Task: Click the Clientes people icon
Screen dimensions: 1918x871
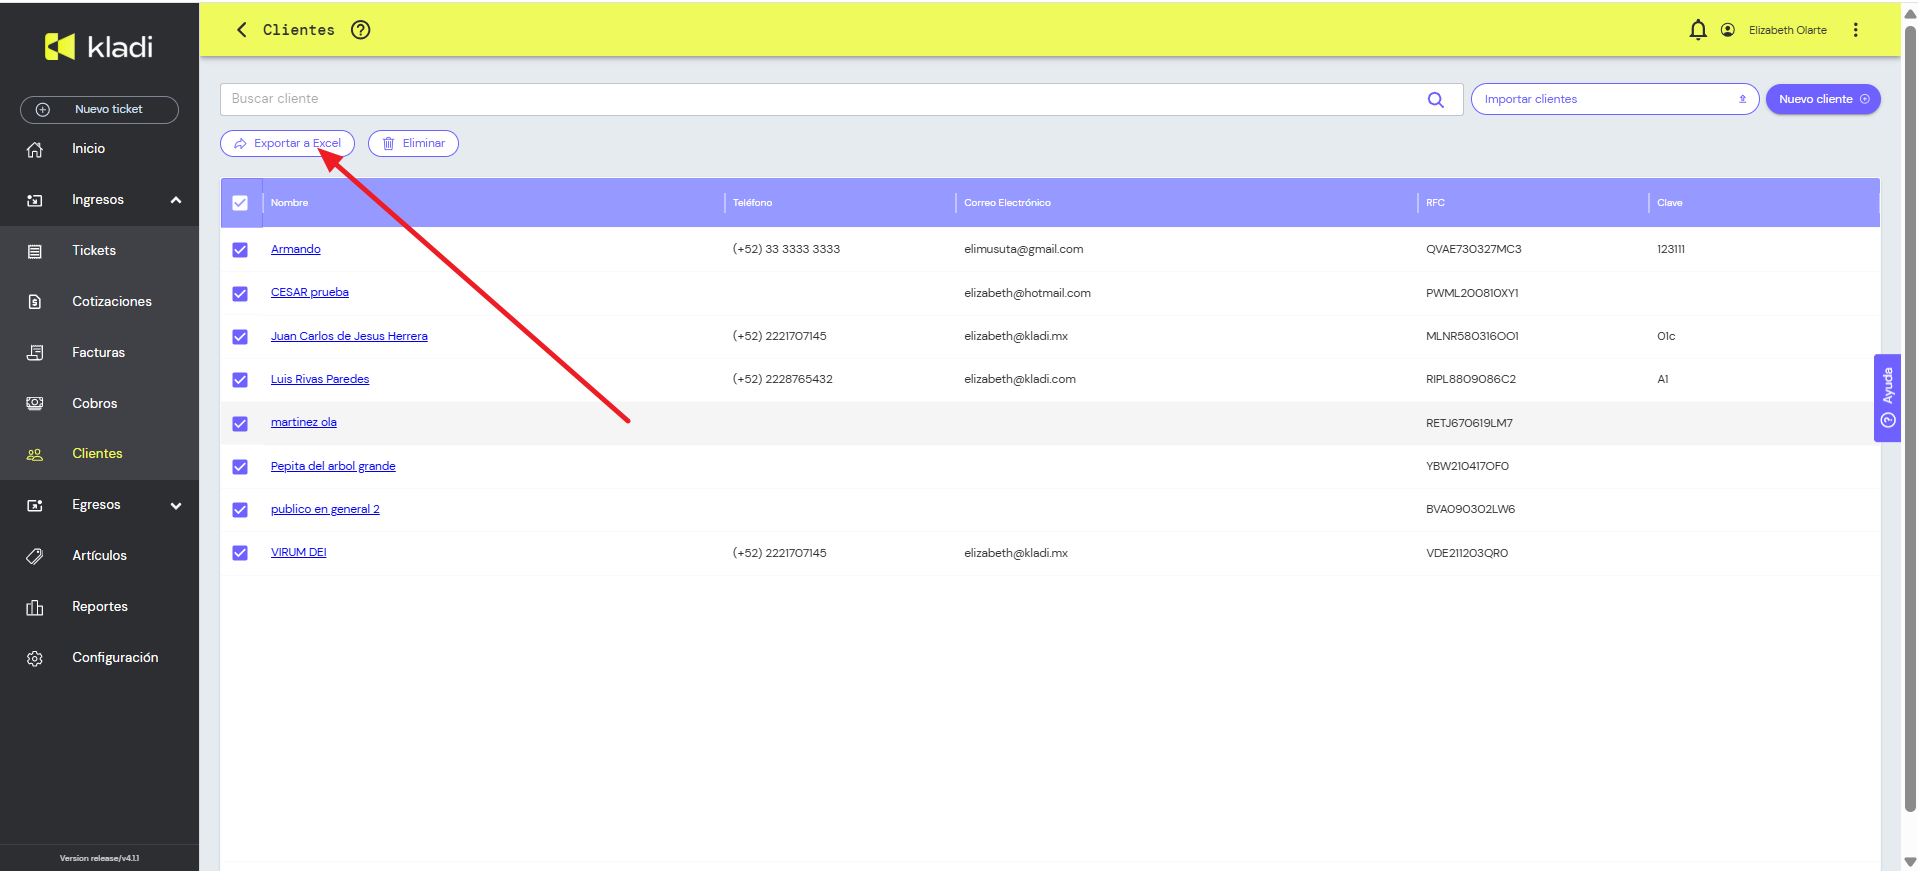Action: 35,454
